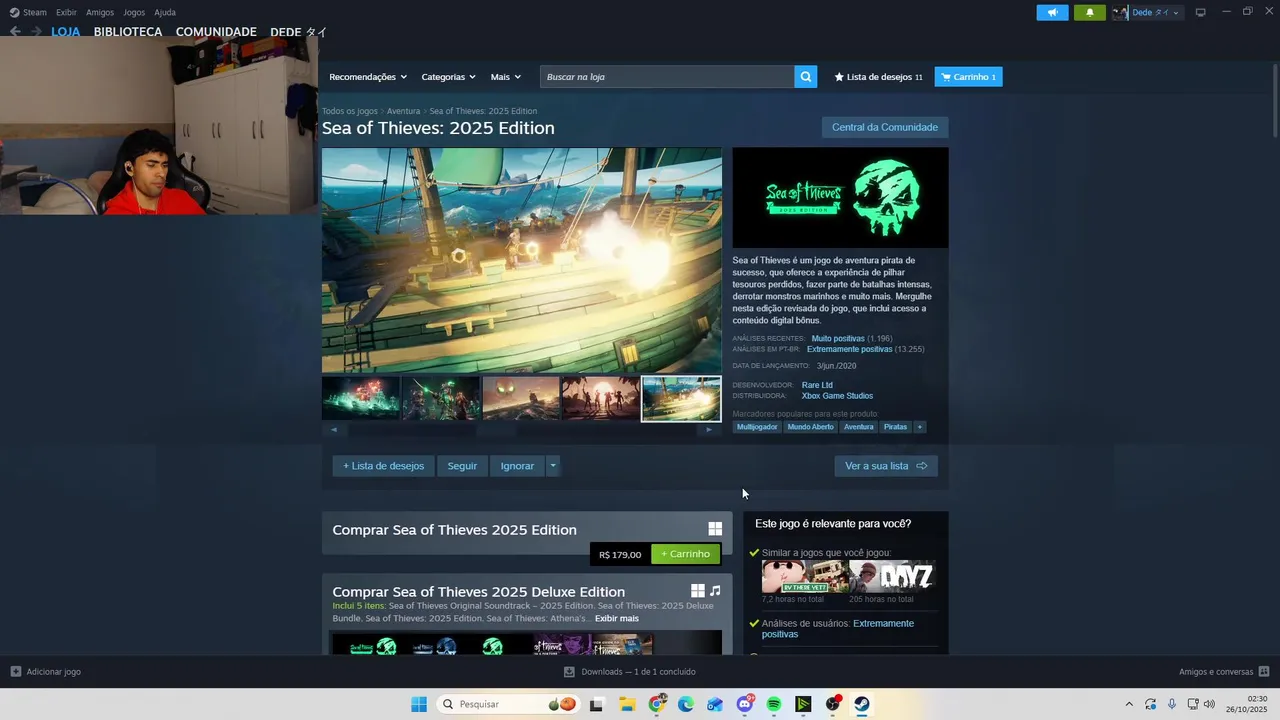Open File Explorer from the taskbar
The image size is (1280, 720).
point(627,704)
